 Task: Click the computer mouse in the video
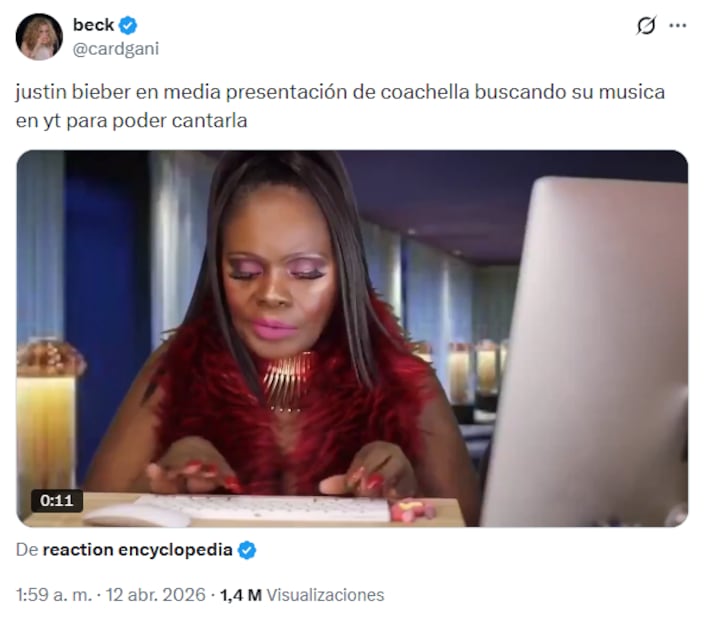(137, 515)
